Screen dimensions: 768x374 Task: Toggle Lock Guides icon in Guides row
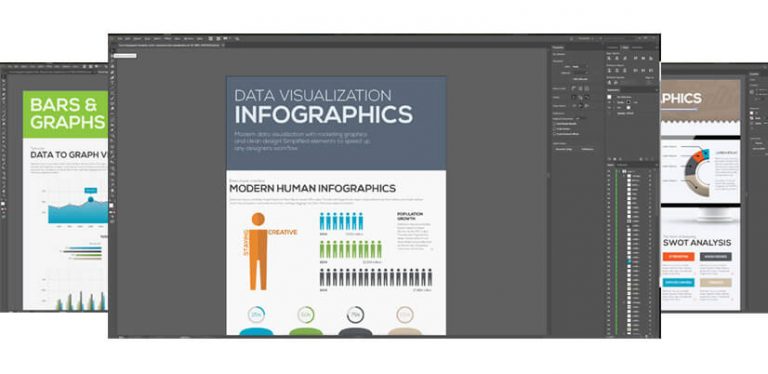tap(580, 97)
